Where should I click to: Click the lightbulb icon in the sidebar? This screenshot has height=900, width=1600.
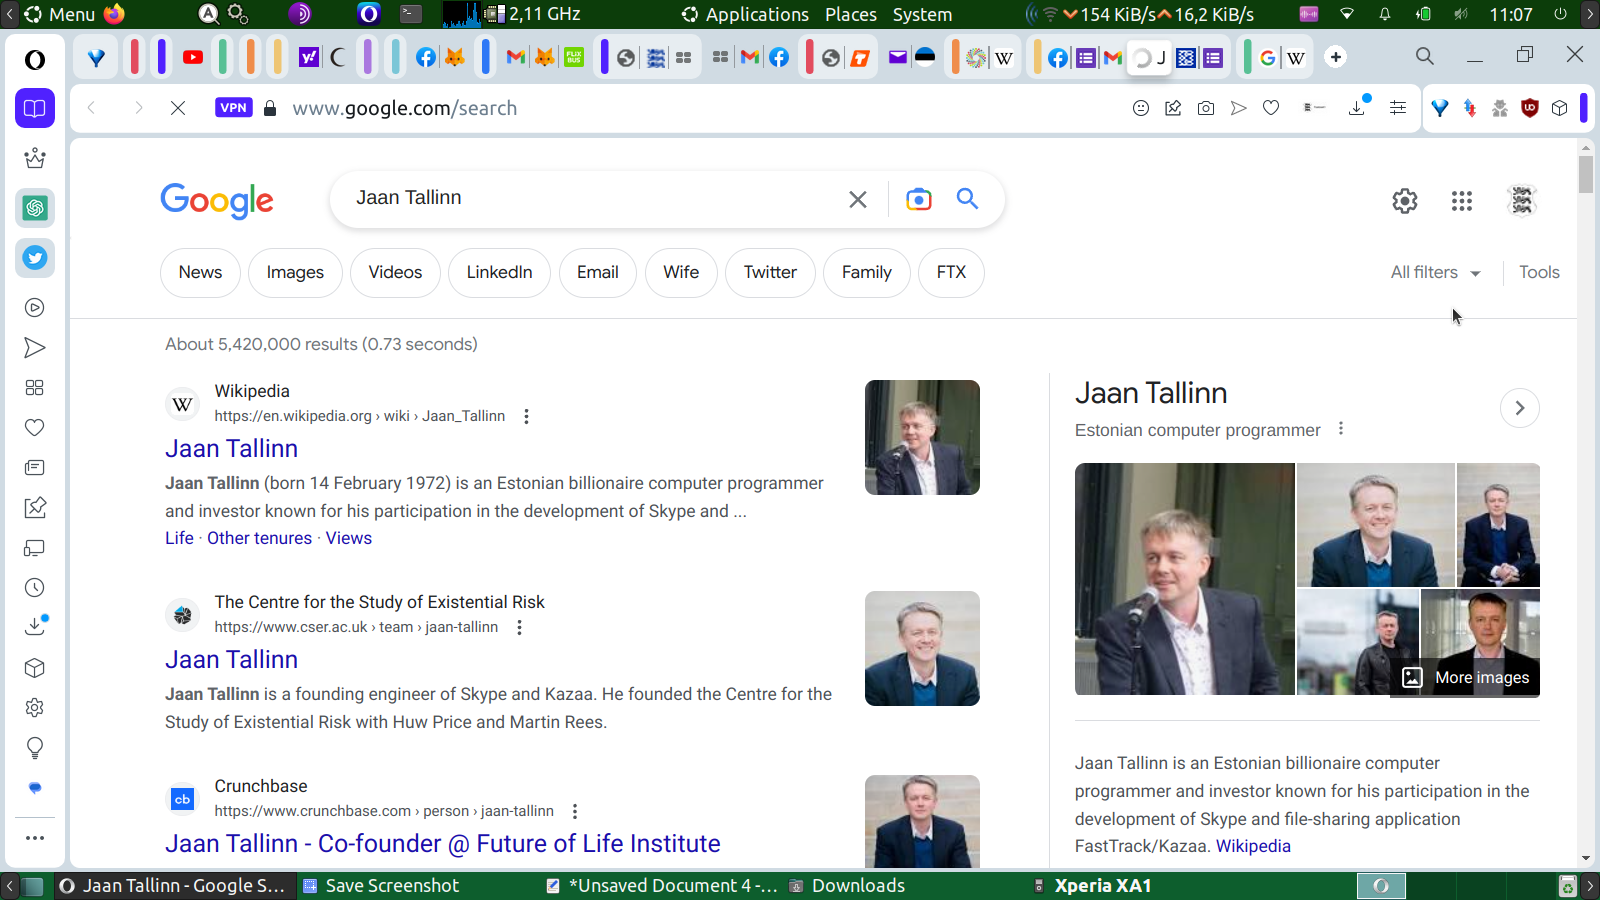click(x=35, y=748)
